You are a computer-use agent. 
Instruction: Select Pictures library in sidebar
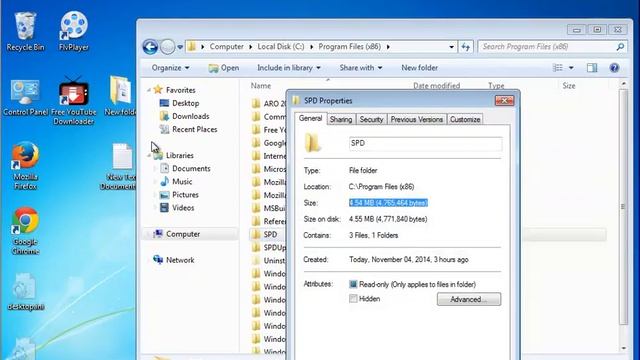coord(179,195)
